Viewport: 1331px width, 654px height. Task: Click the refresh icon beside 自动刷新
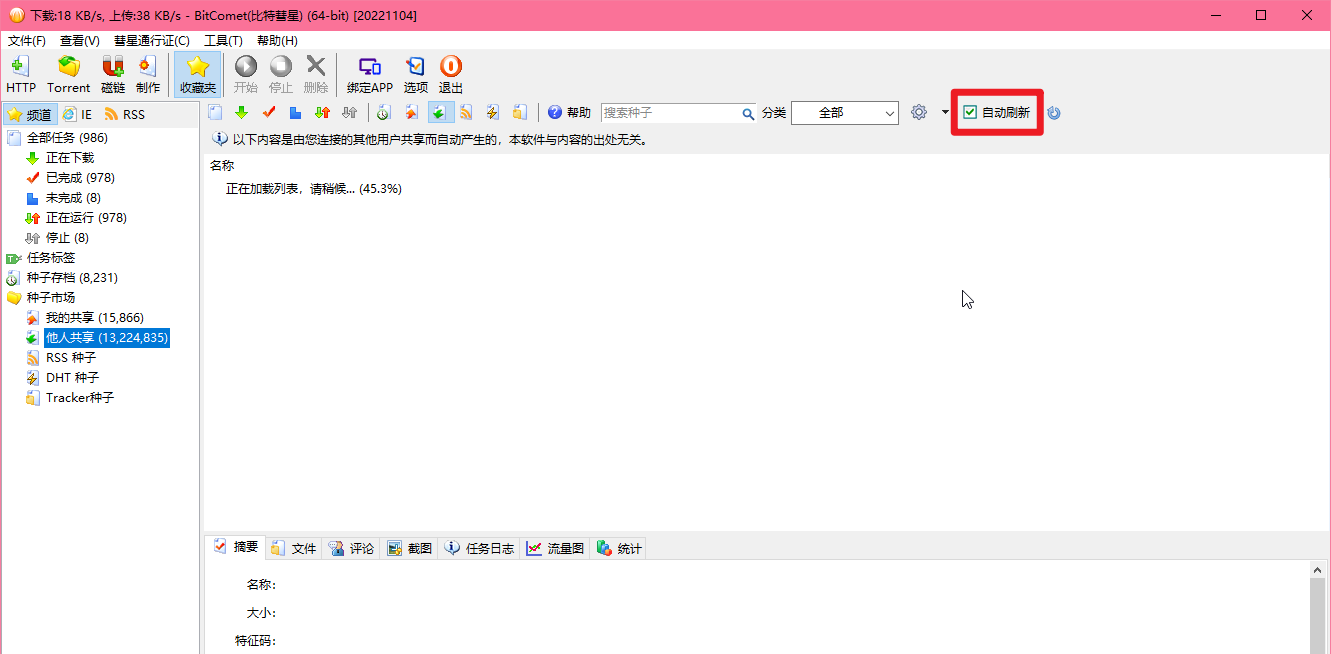(x=1054, y=113)
